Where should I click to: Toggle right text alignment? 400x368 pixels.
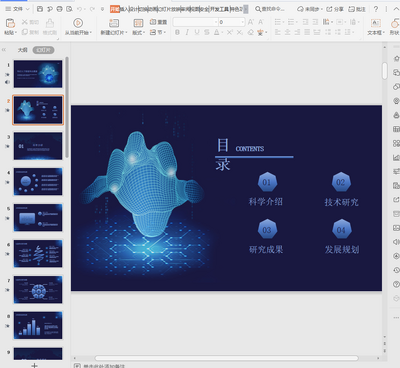coord(297,32)
